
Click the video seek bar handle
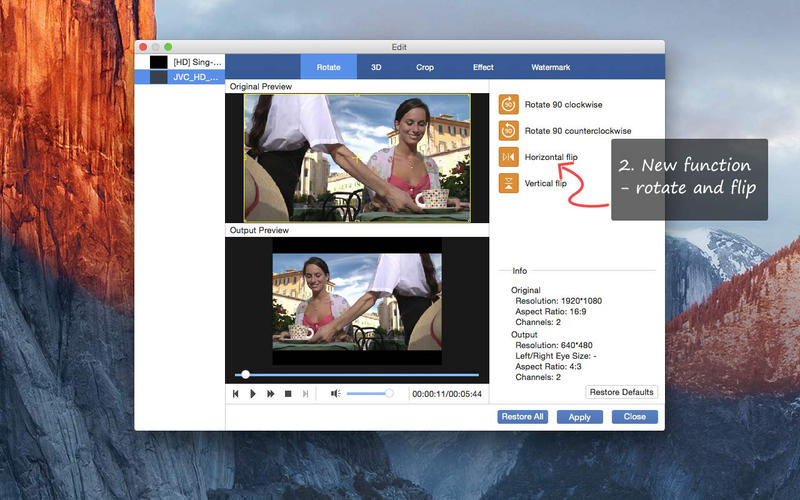245,375
